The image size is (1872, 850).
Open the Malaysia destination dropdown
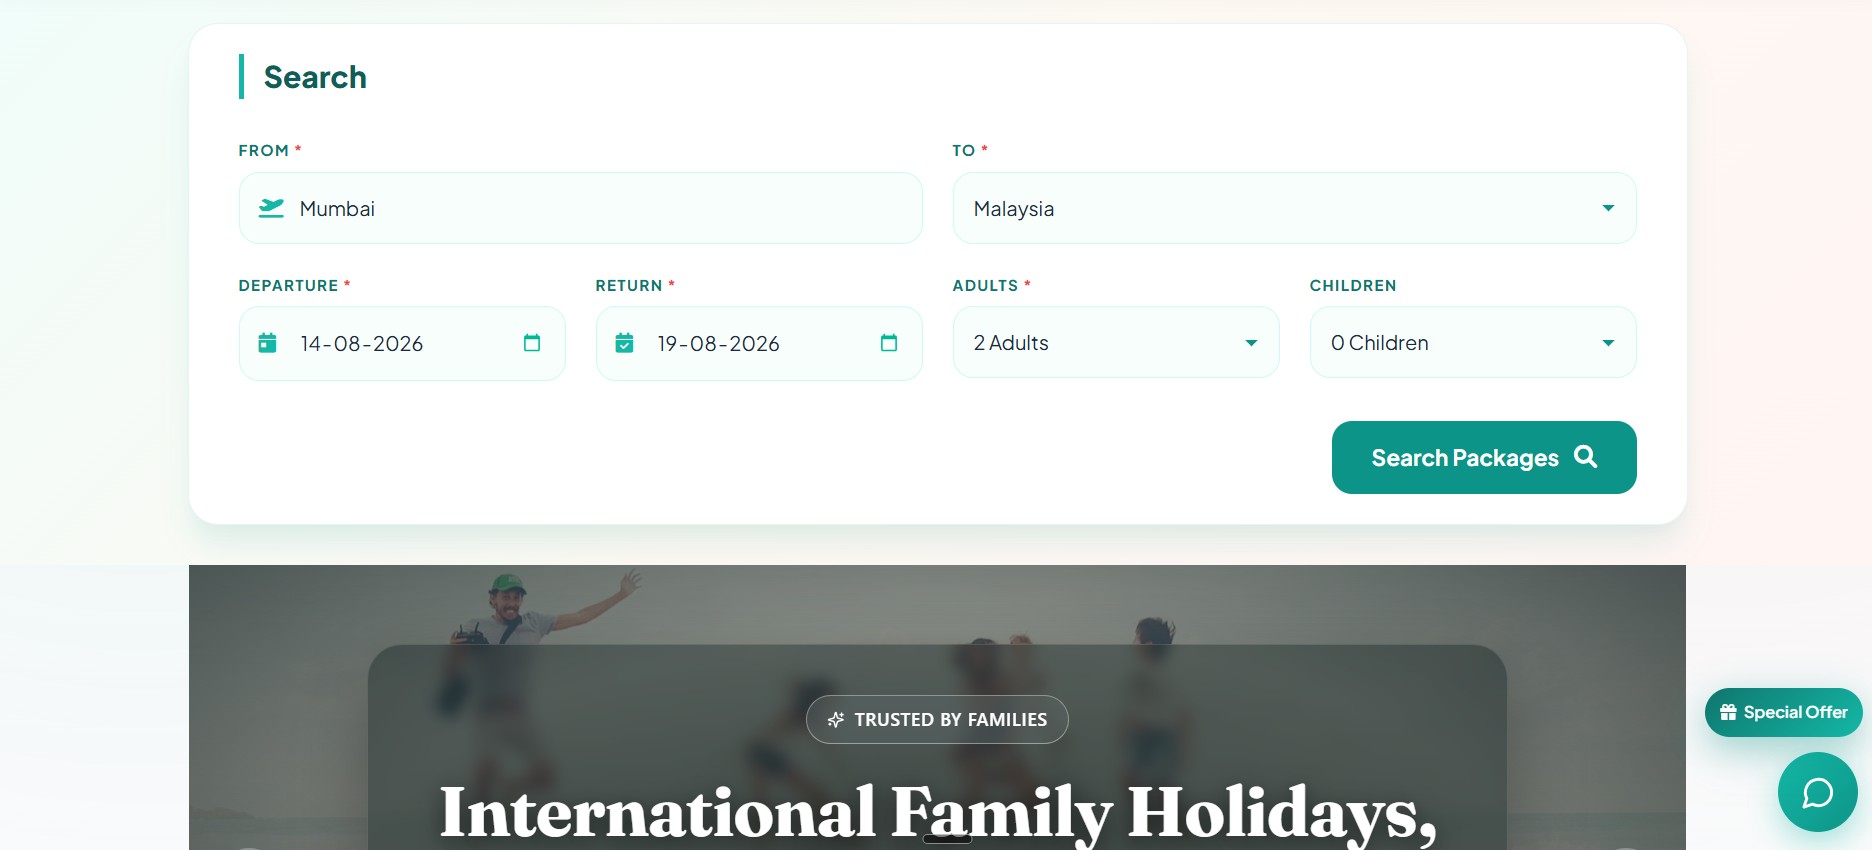pyautogui.click(x=1294, y=208)
